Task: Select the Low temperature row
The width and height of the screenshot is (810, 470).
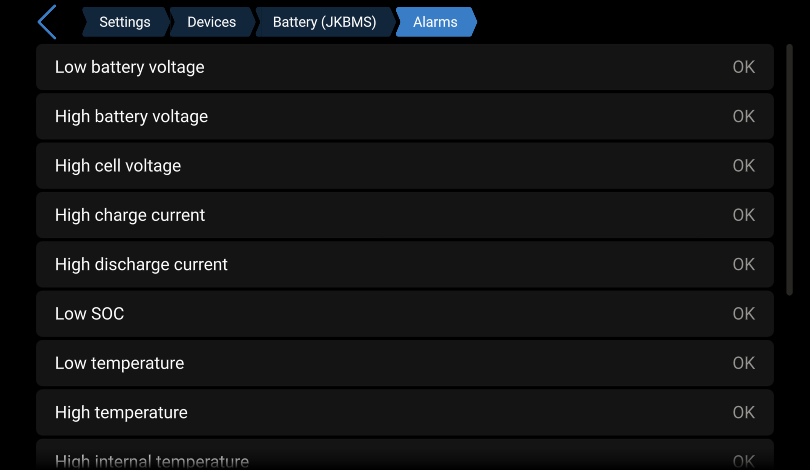Action: tap(405, 363)
